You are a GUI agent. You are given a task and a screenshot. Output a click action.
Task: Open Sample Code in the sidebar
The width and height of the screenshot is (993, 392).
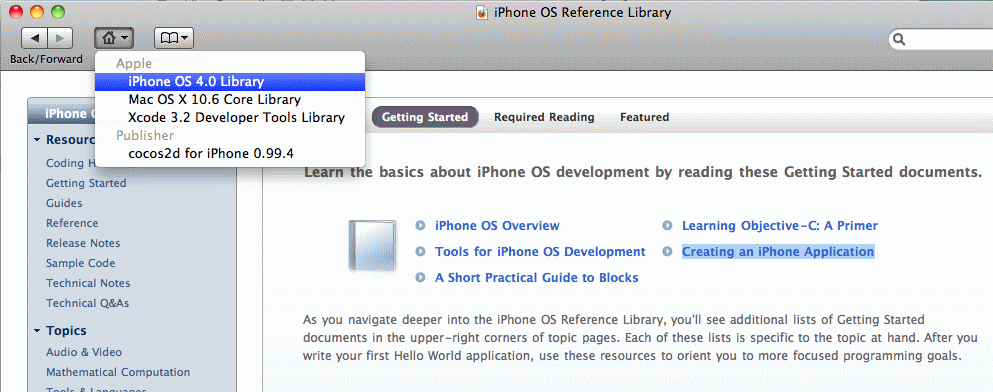(80, 263)
